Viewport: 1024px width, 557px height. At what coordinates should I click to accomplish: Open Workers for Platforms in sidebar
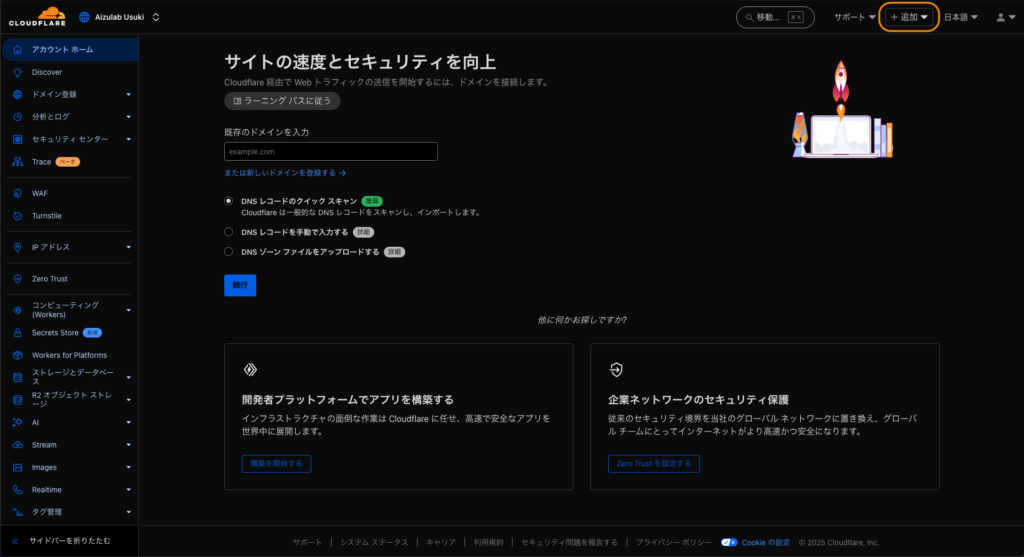[x=69, y=355]
